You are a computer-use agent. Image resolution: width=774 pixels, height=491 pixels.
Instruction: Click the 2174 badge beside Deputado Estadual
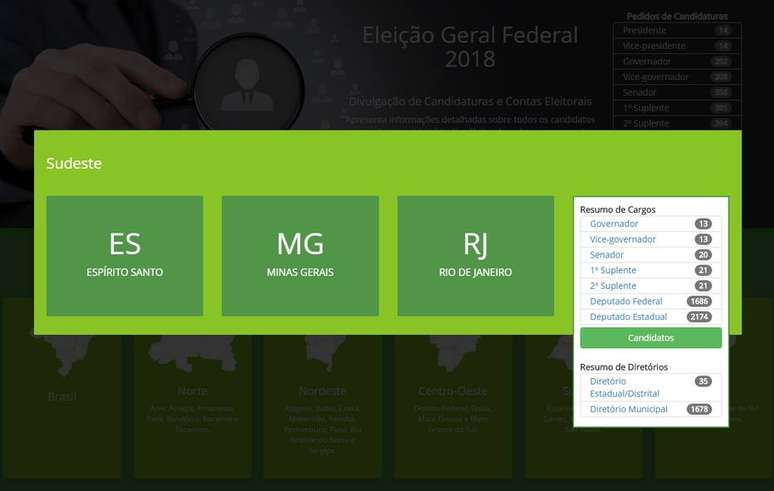[x=699, y=317]
